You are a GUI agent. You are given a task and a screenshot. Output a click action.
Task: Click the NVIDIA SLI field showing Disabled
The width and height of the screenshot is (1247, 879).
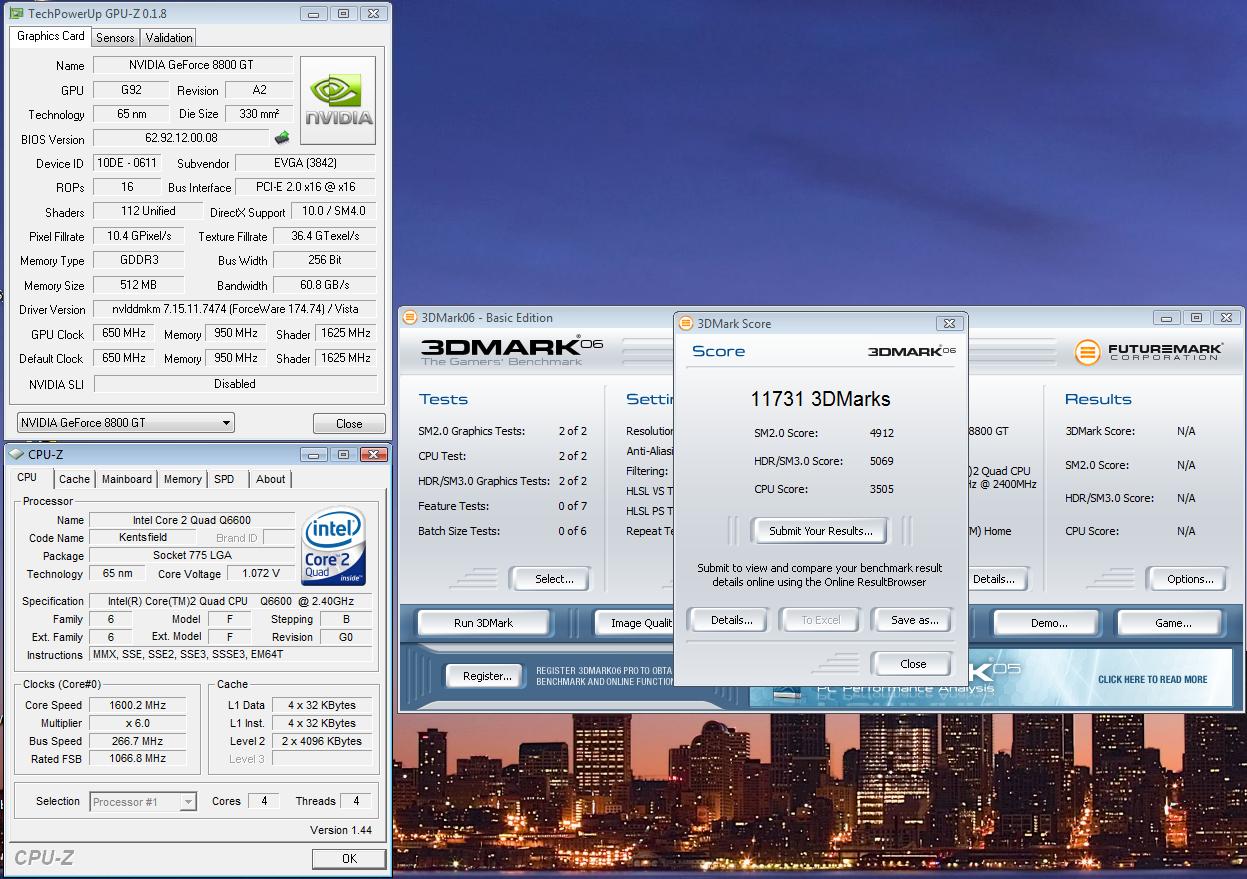coord(234,384)
